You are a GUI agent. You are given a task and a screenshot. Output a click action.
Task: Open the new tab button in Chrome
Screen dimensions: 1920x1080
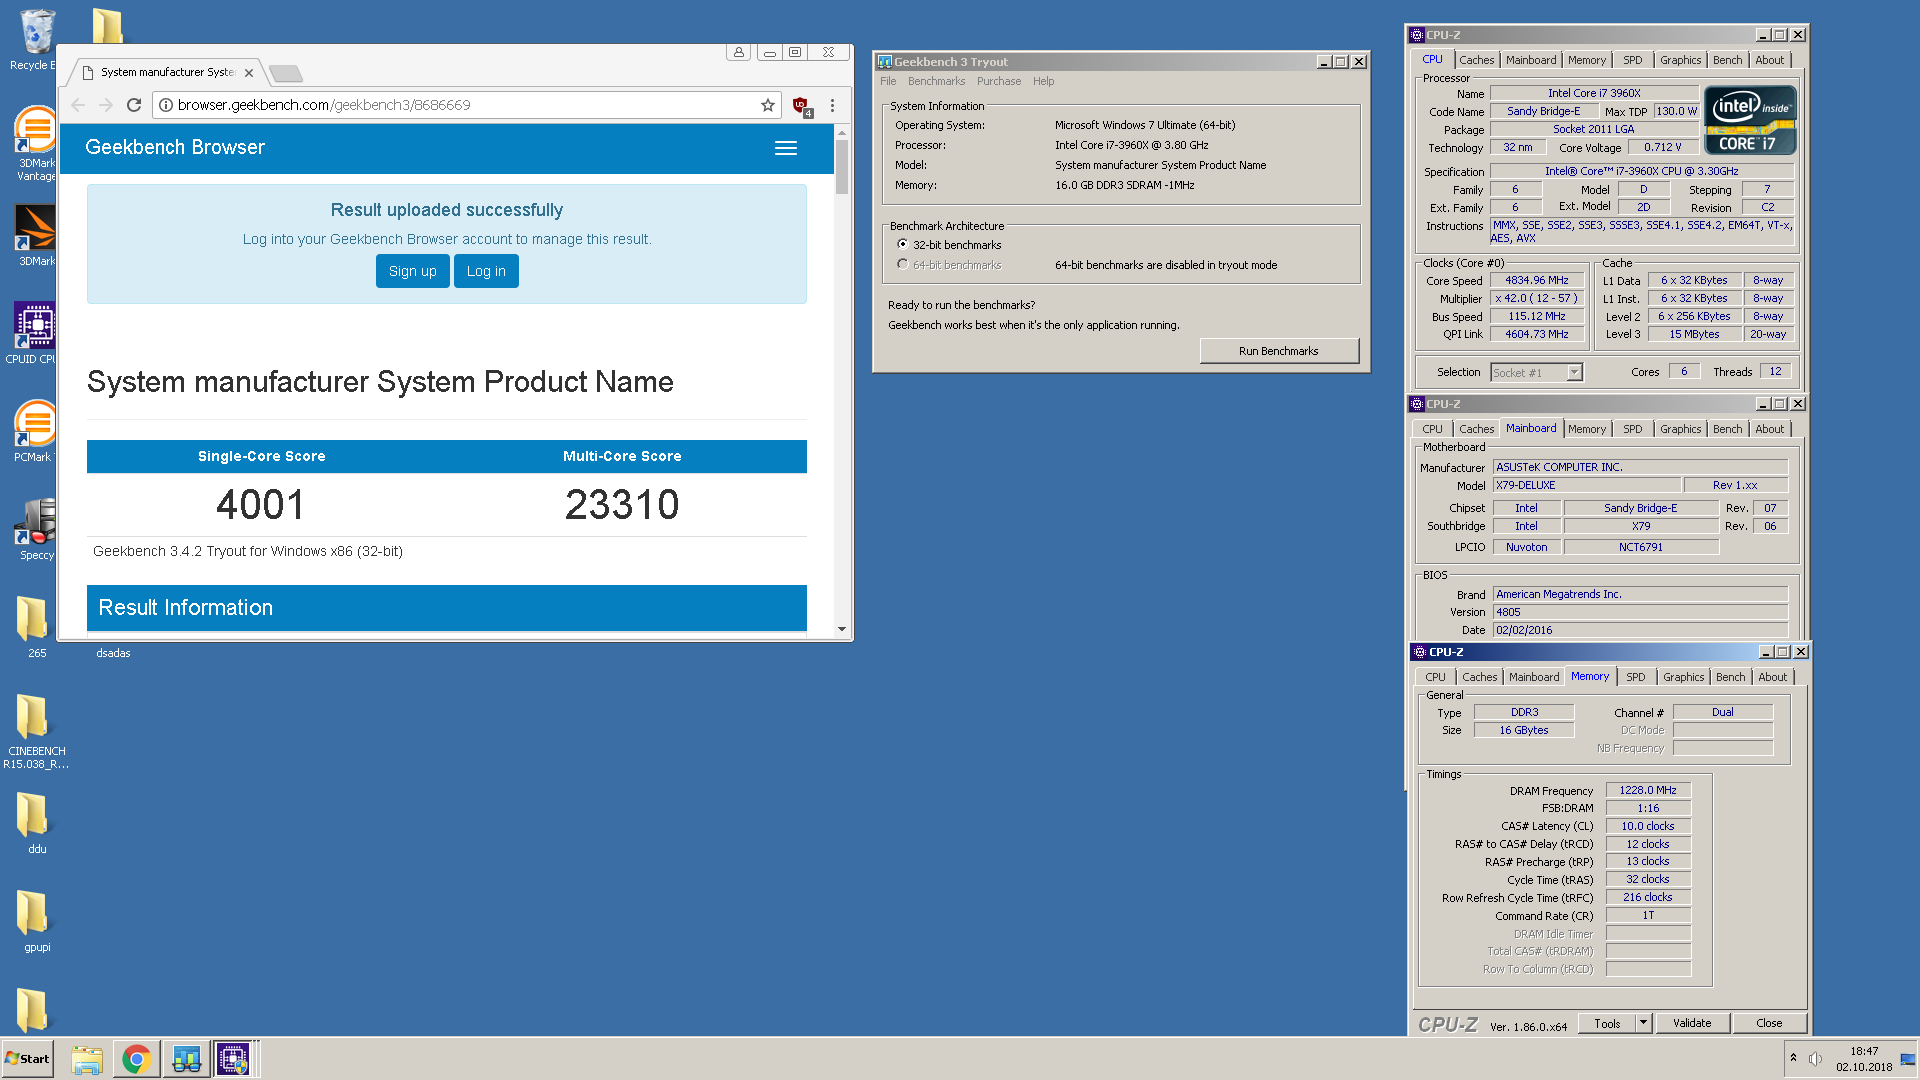pyautogui.click(x=286, y=73)
